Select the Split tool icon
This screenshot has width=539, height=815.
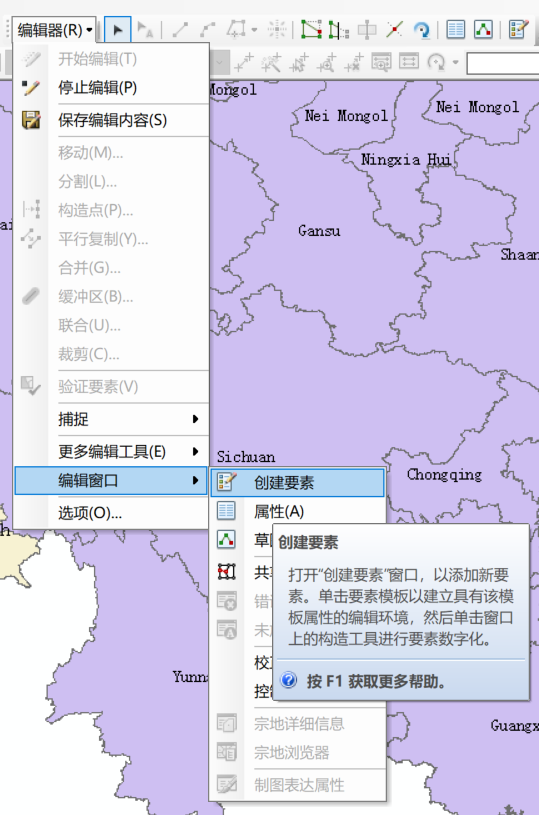[395, 30]
